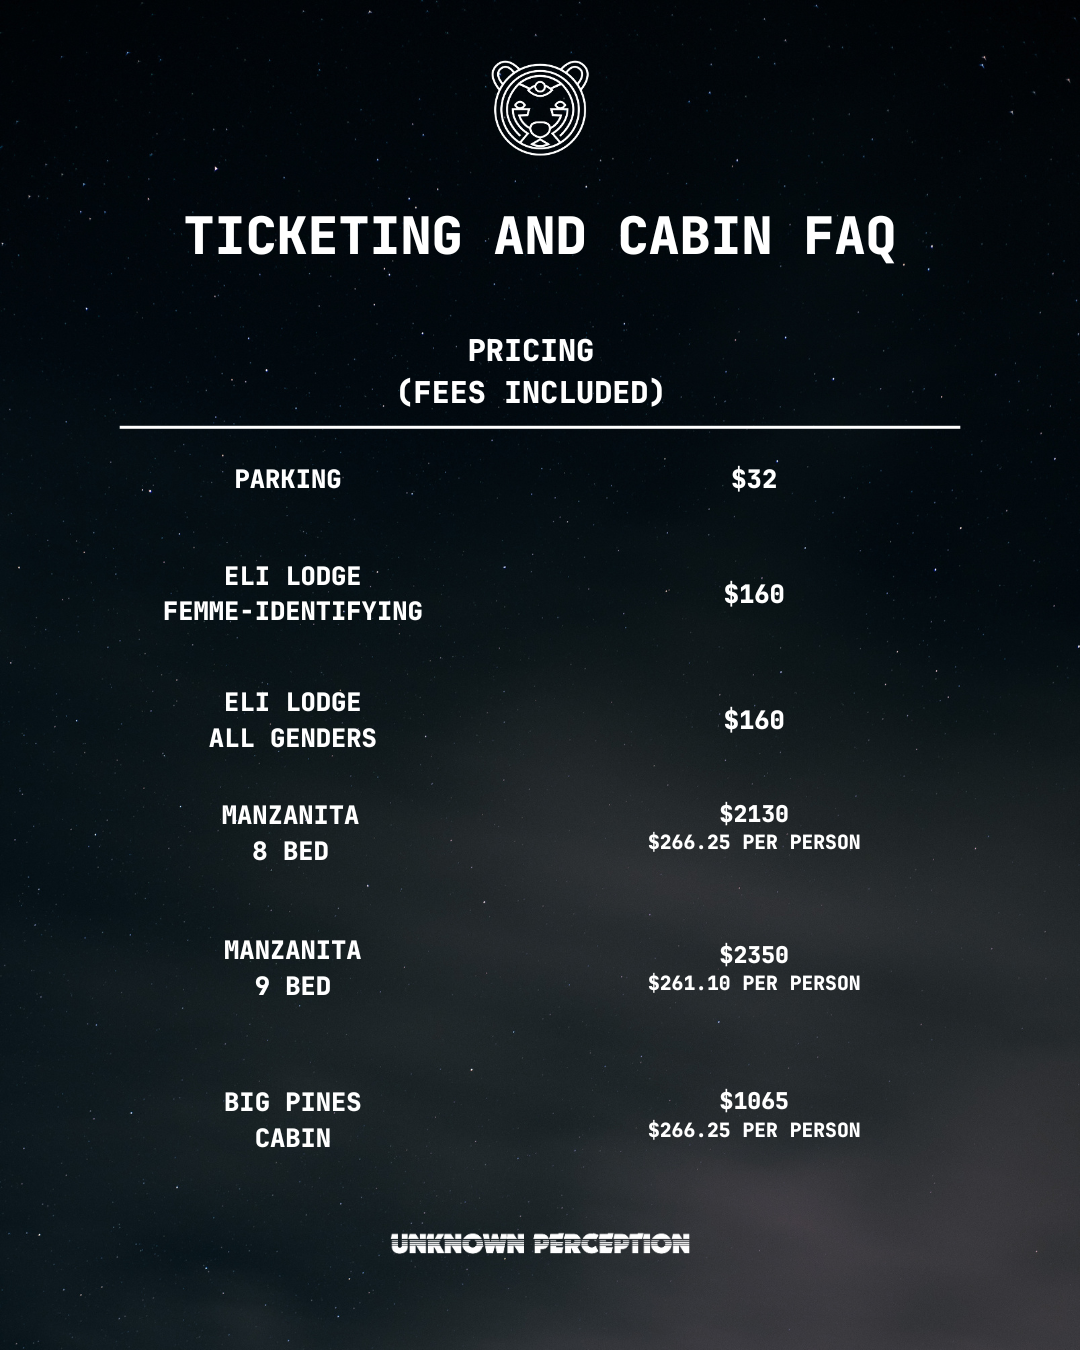Select the Eli Lodge Femme-Identifying label
This screenshot has height=1350, width=1080.
293,593
